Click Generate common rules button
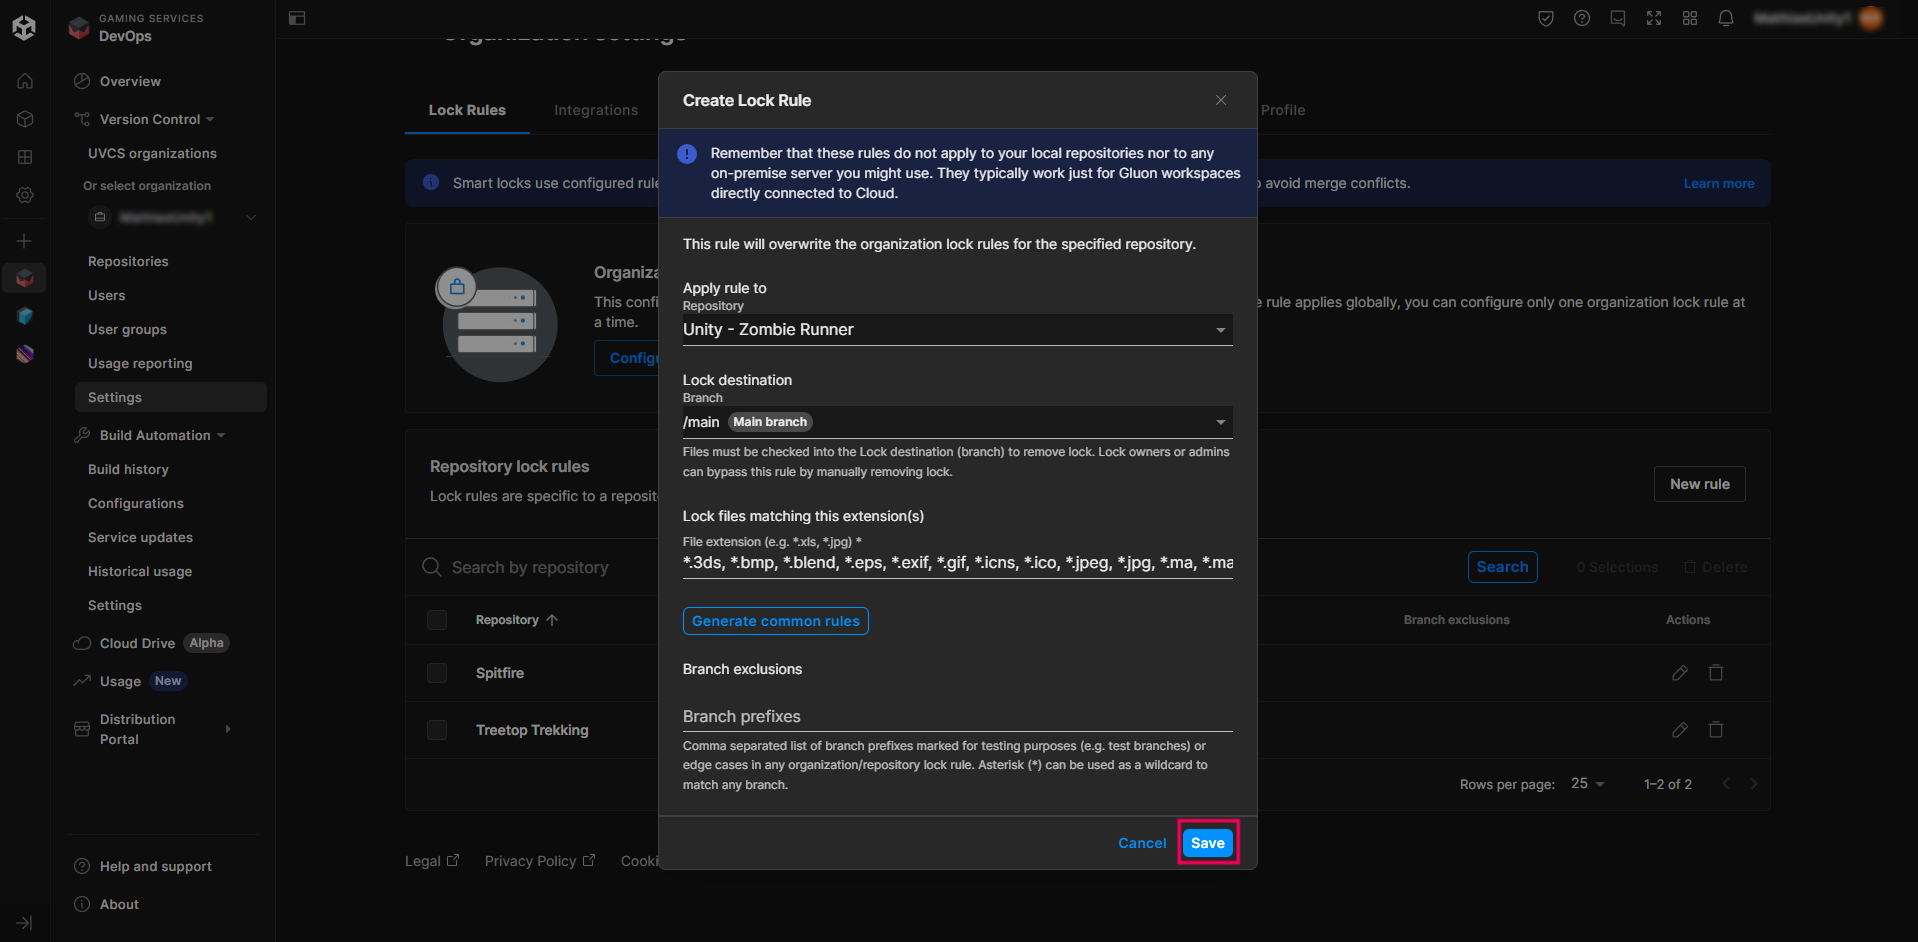1918x942 pixels. 775,621
